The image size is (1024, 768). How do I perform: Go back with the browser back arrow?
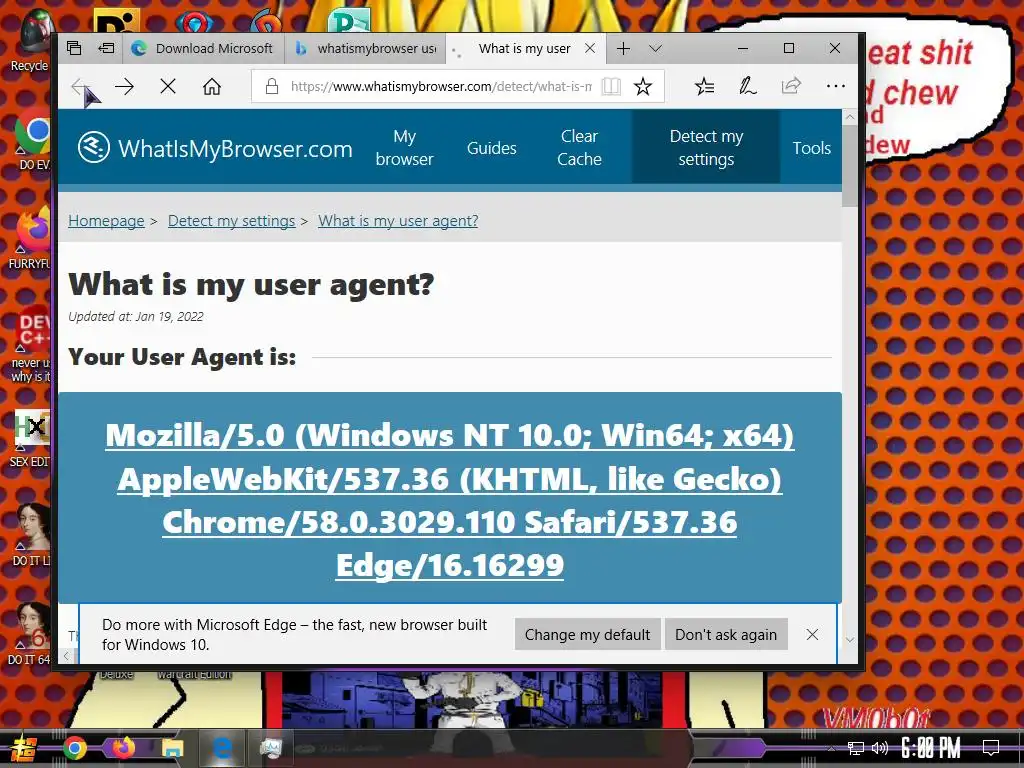(80, 86)
